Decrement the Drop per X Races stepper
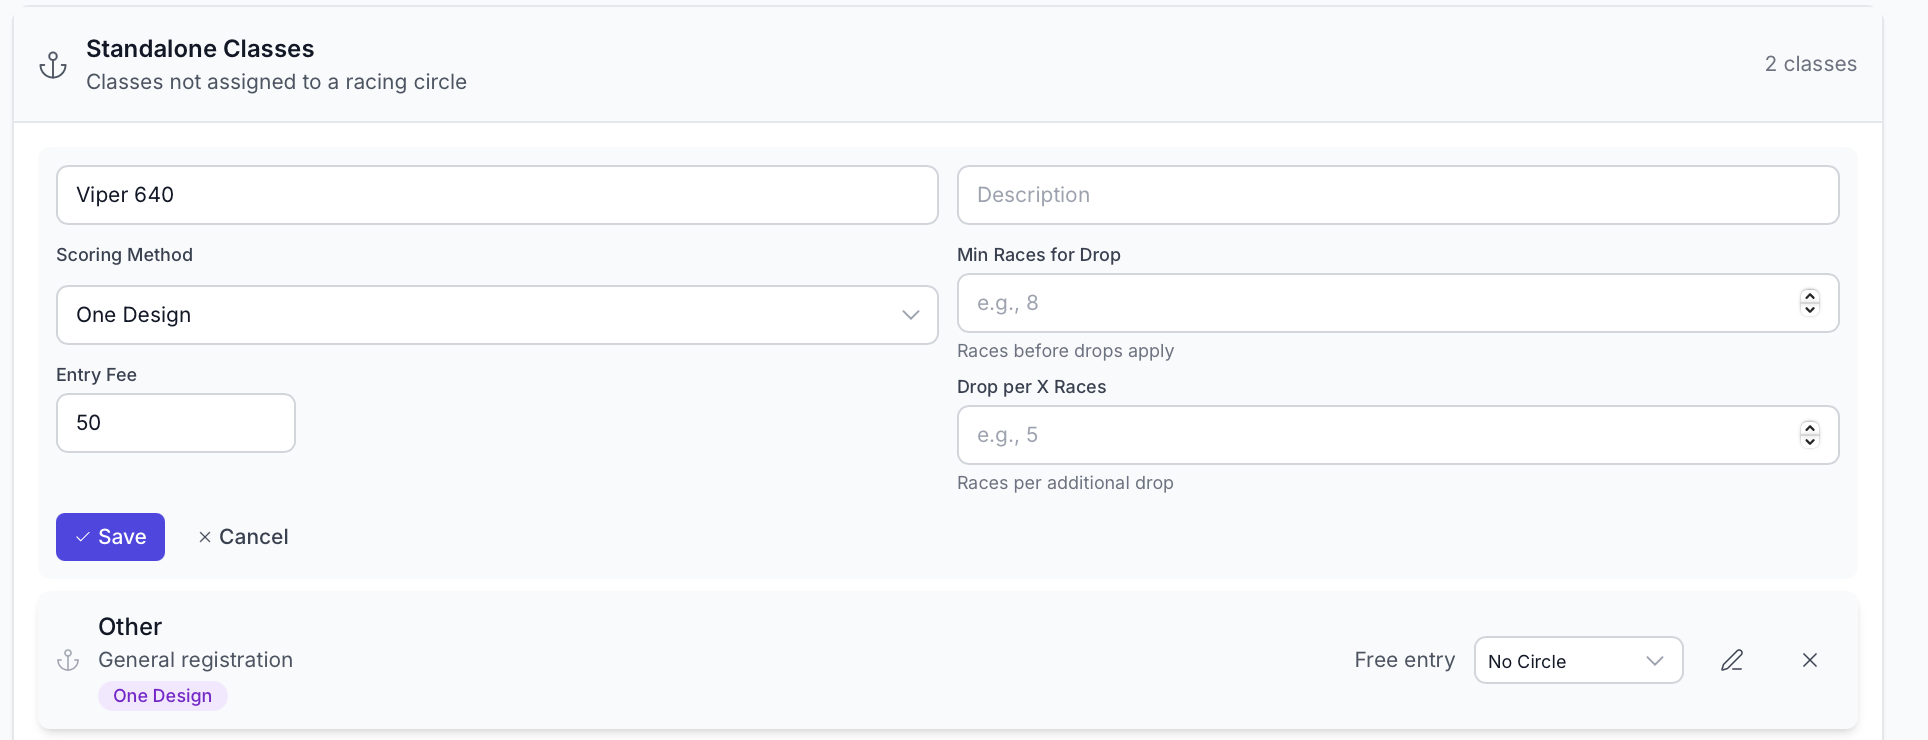This screenshot has width=1928, height=740. [1809, 442]
